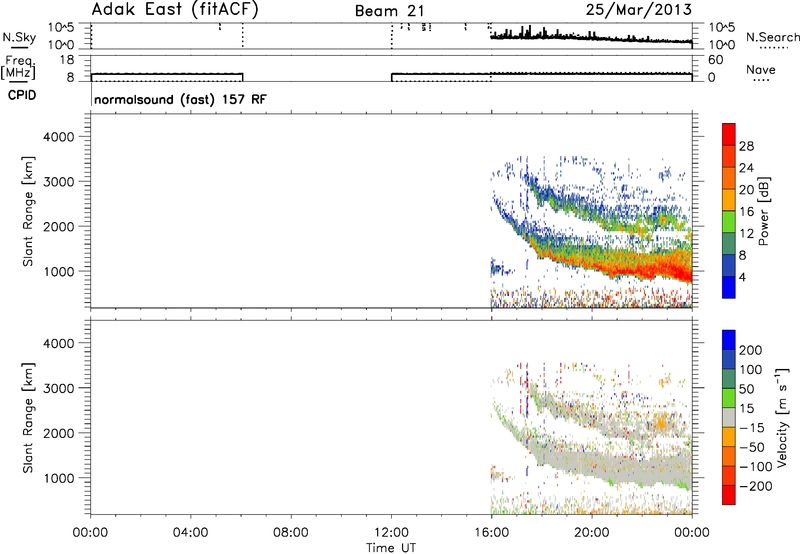This screenshot has height=554, width=800.
Task: Click the 'N.Sky' legend label
Action: (19, 37)
